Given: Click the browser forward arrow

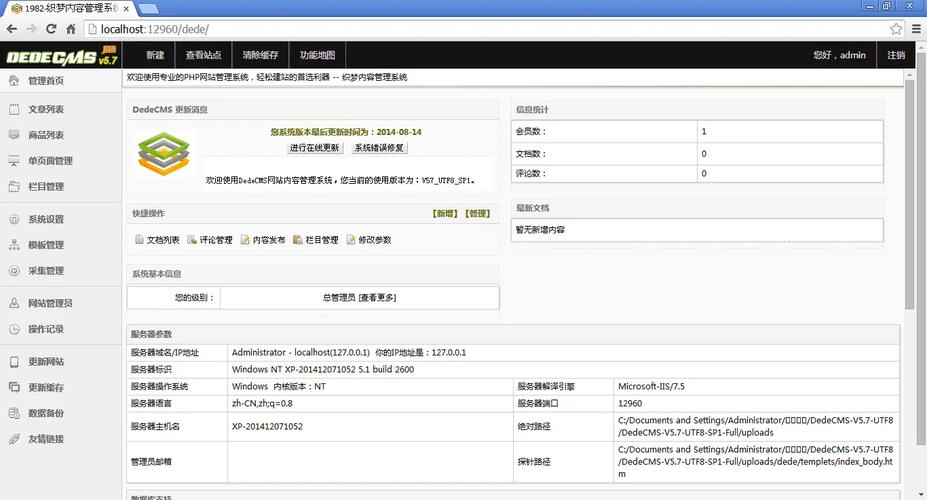Looking at the screenshot, I should coord(31,29).
